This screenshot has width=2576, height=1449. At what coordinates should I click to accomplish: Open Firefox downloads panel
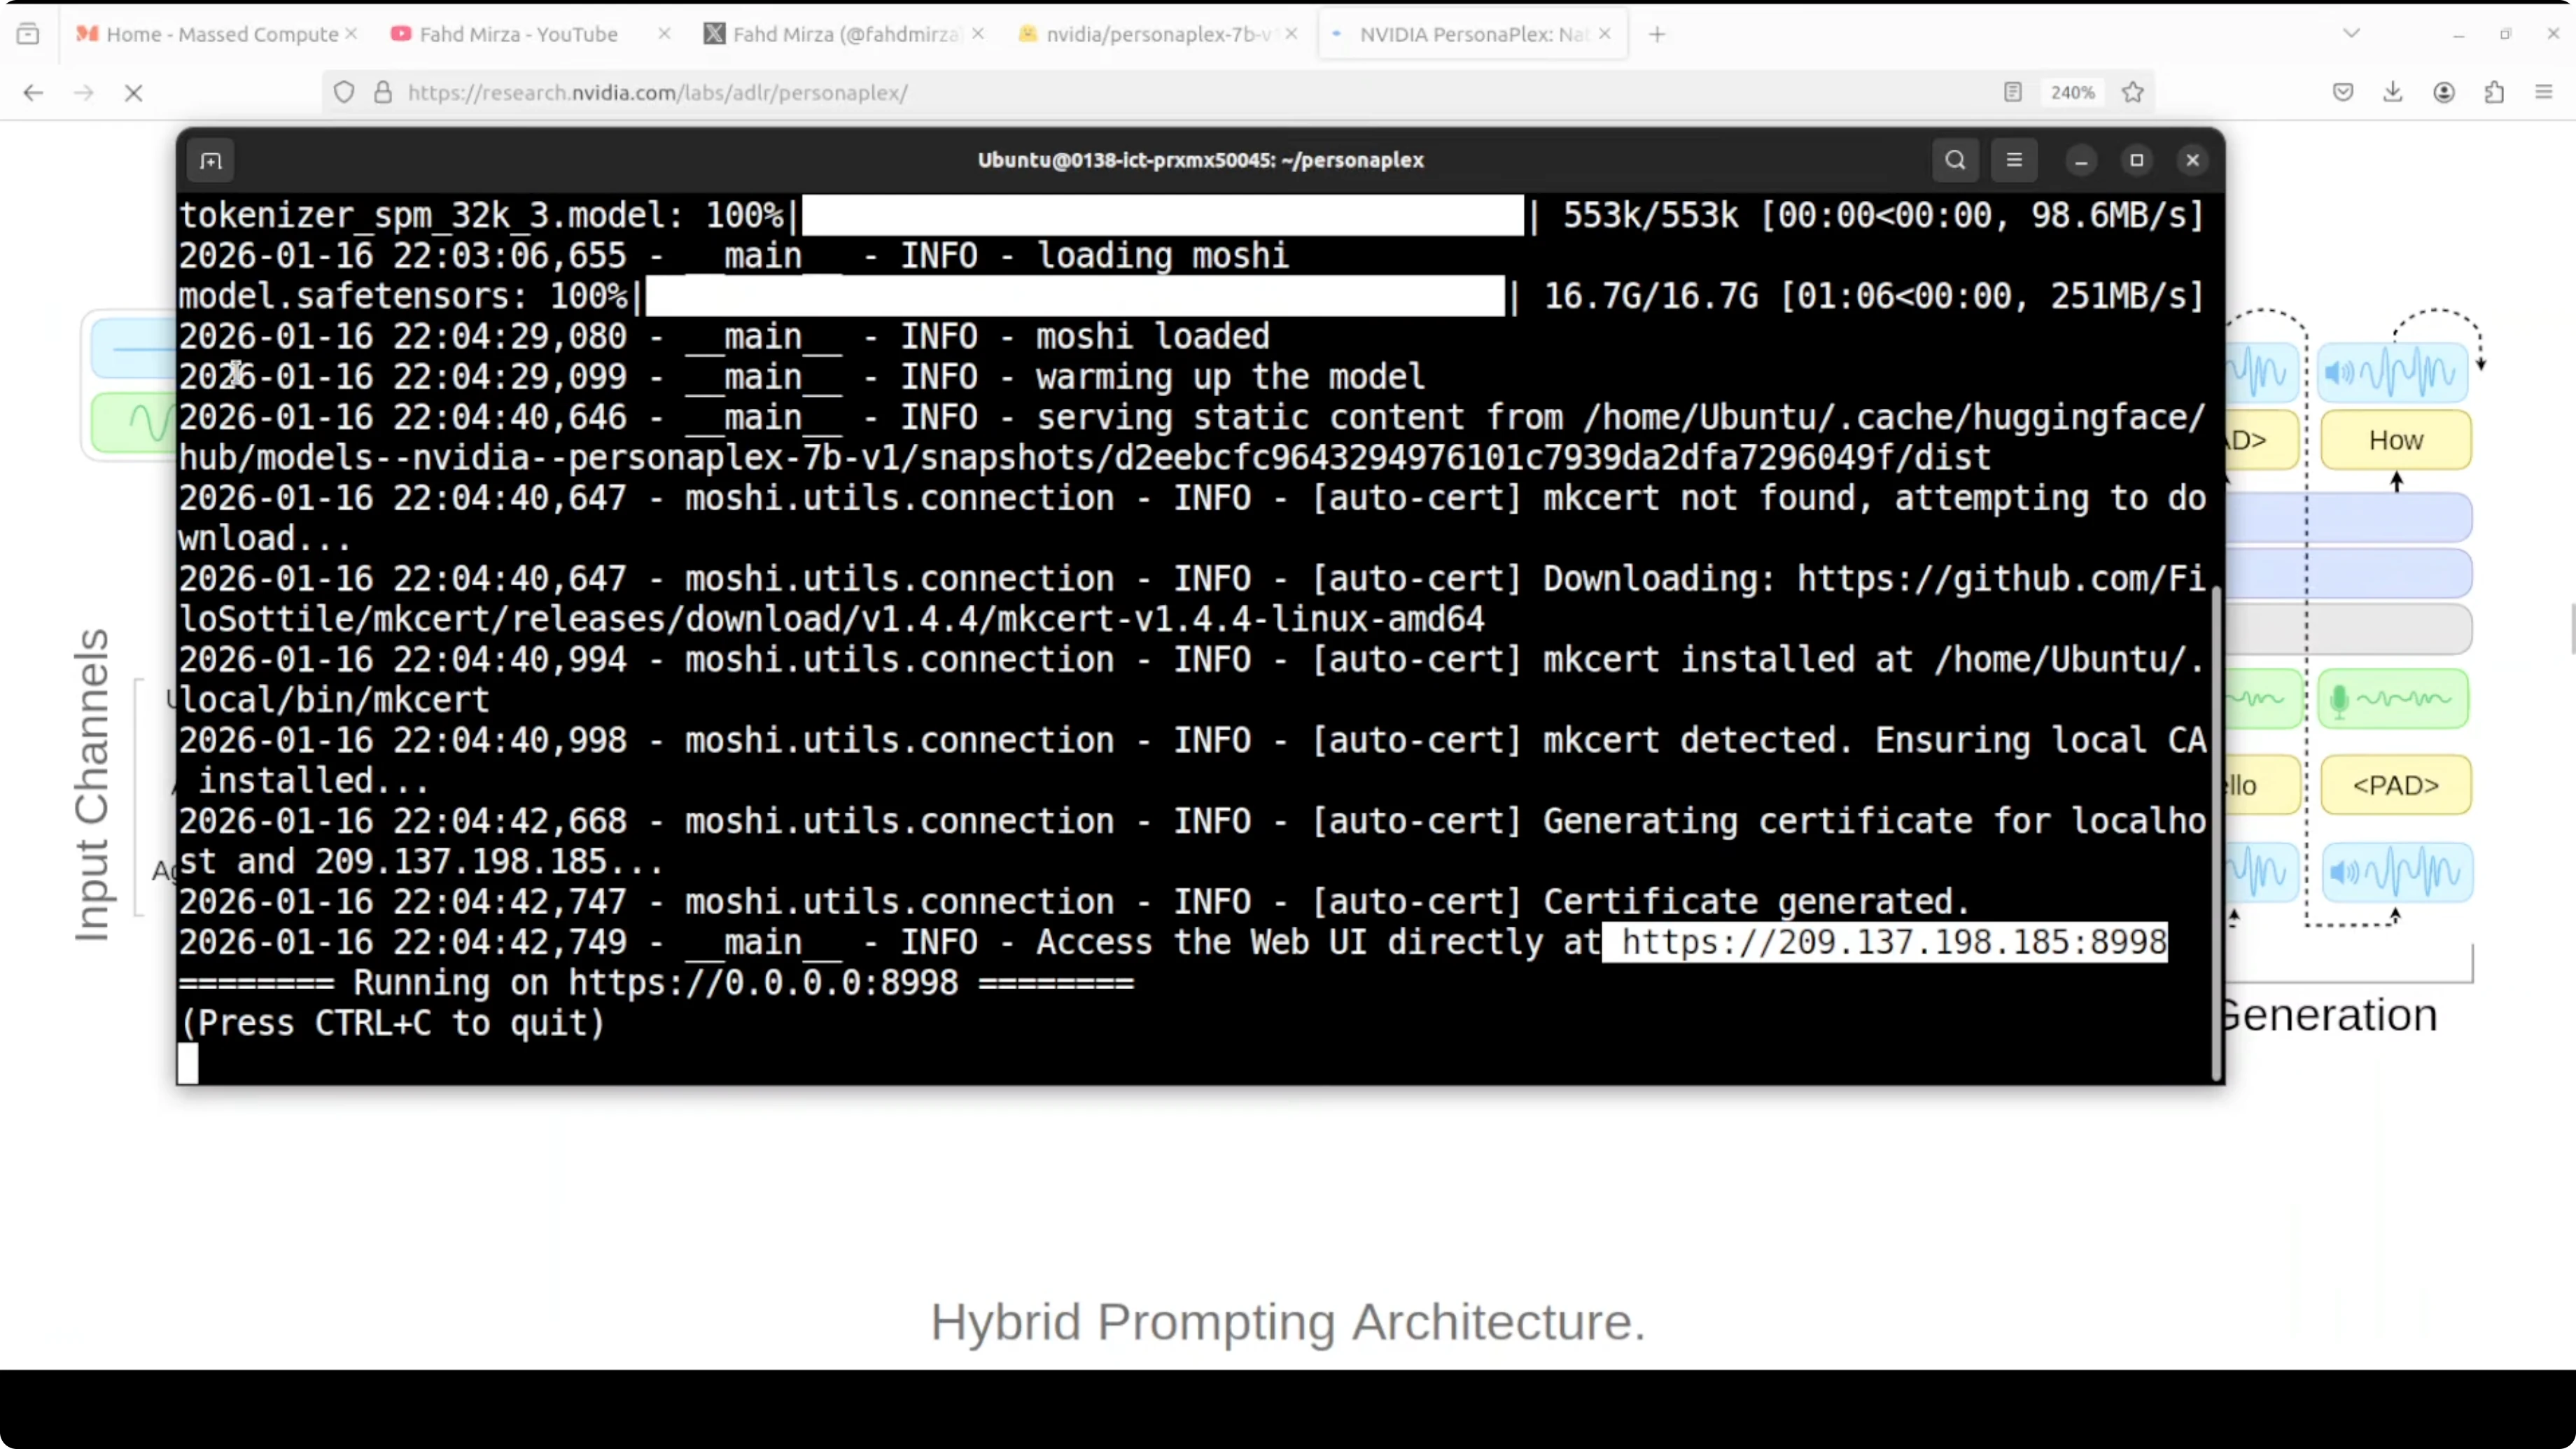point(2393,92)
